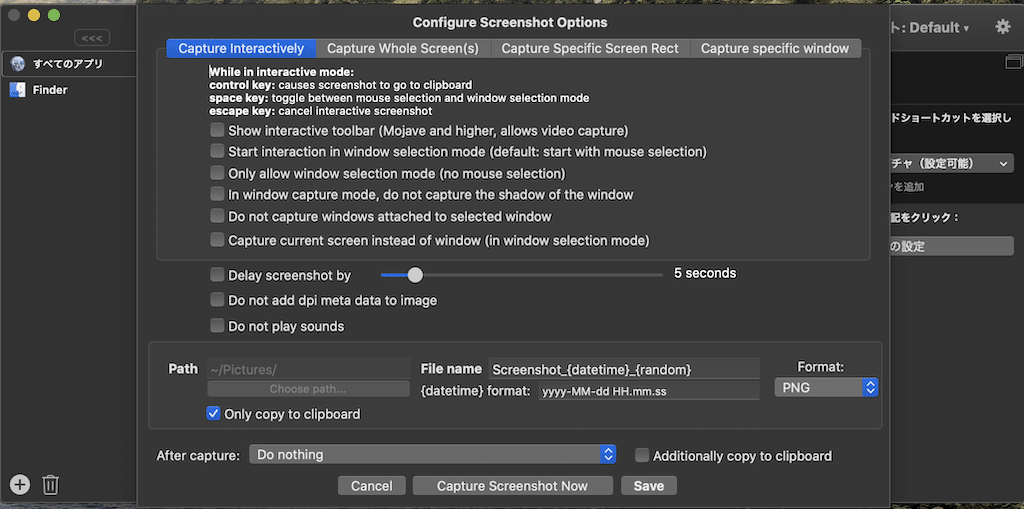Switch to Capture Whole Screen(s) tab
Image resolution: width=1024 pixels, height=509 pixels.
tap(403, 48)
